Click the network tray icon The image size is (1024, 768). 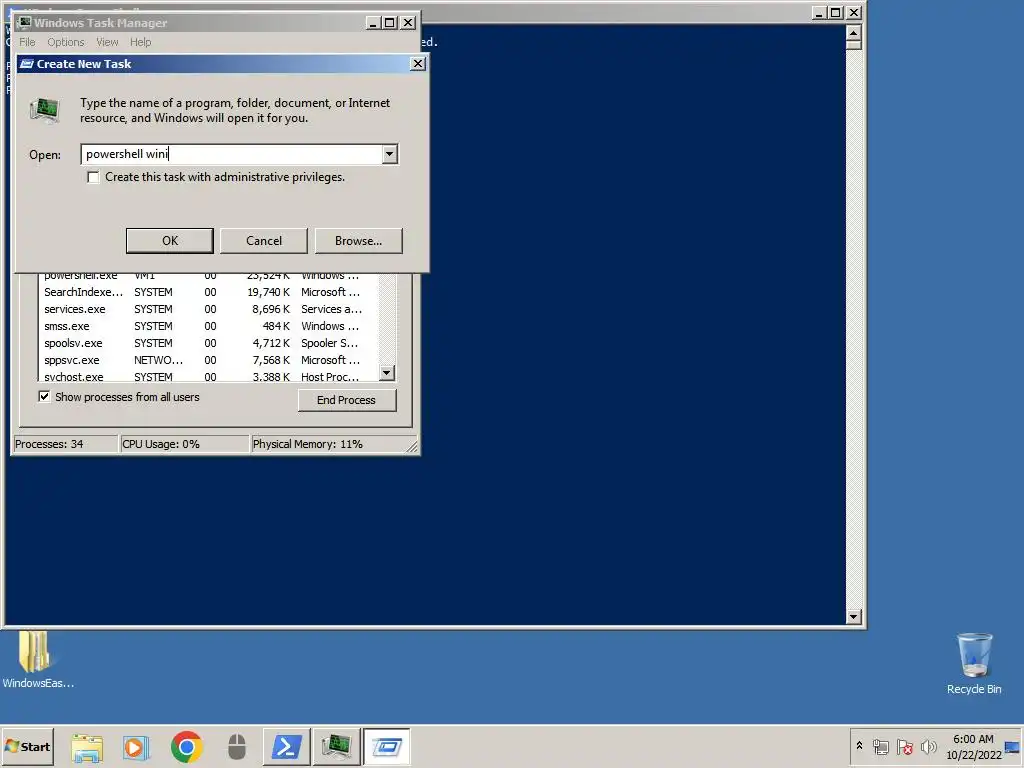point(881,746)
